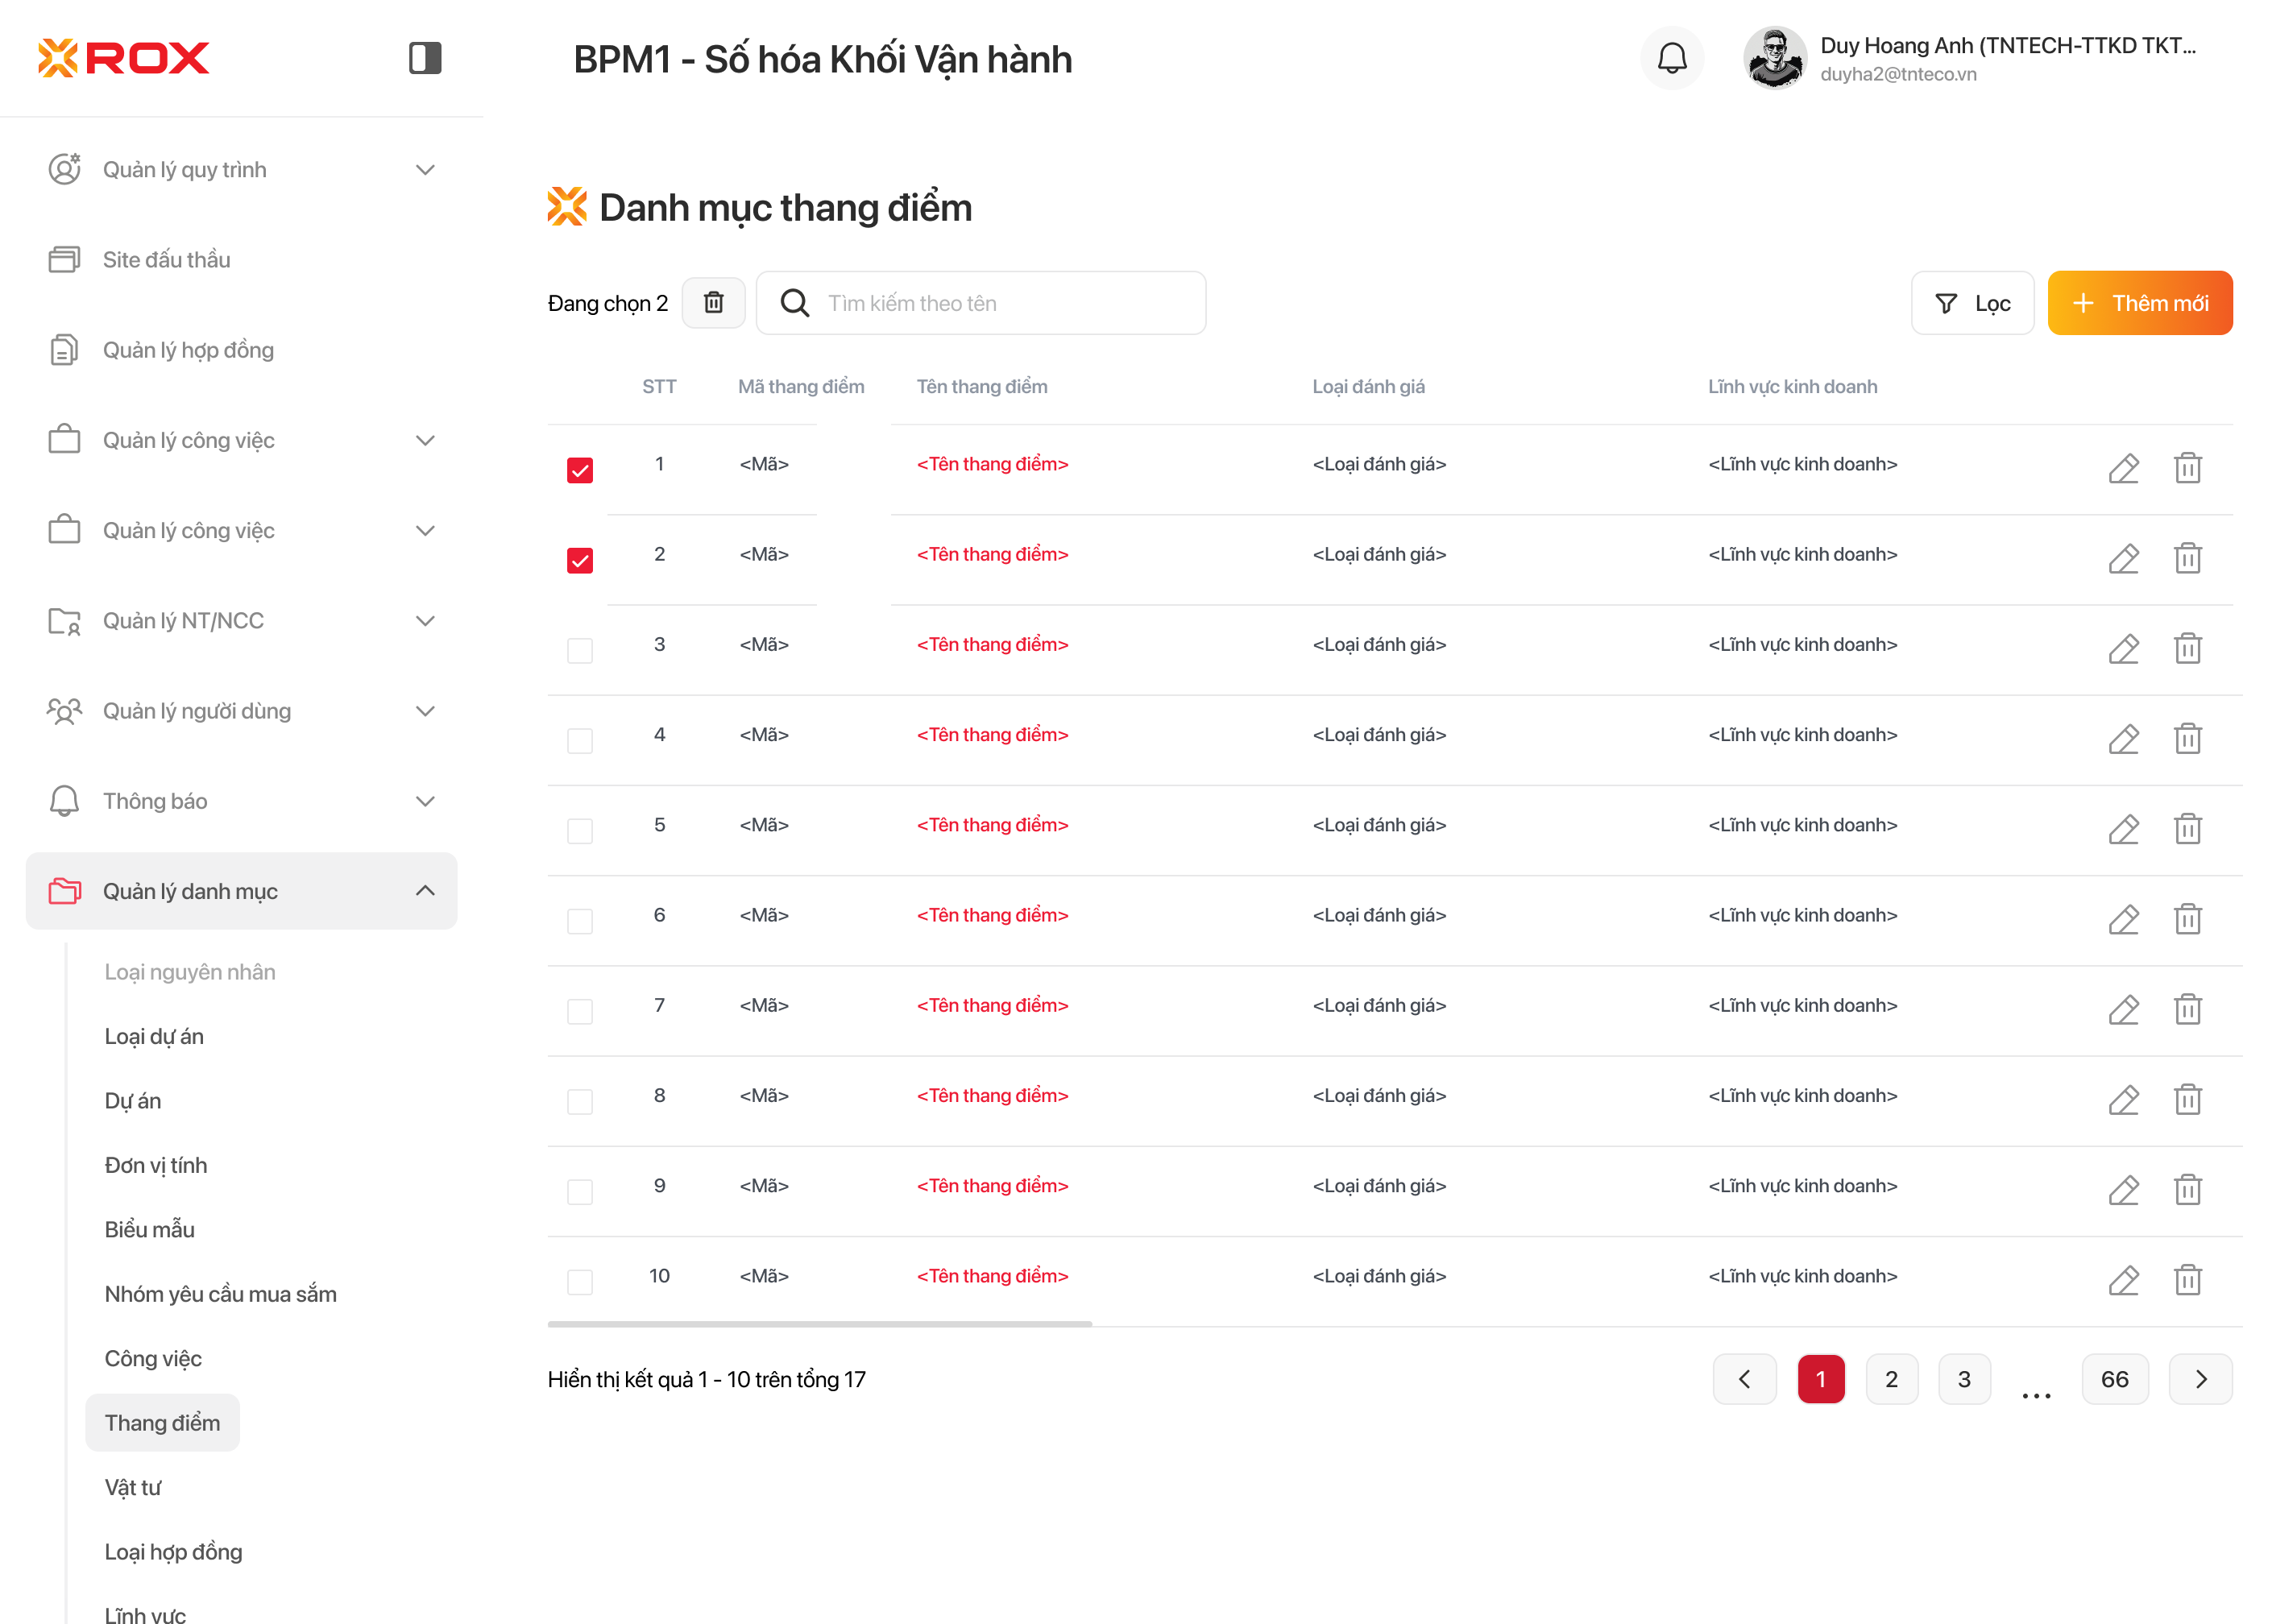Click user avatar picture in header
This screenshot has width=2272, height=1624.
[1774, 58]
